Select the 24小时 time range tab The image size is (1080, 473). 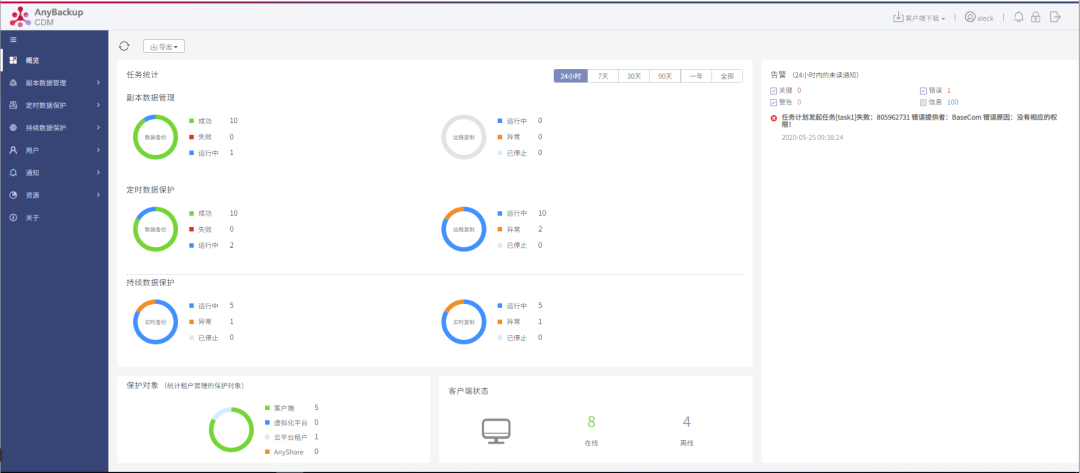(x=570, y=76)
